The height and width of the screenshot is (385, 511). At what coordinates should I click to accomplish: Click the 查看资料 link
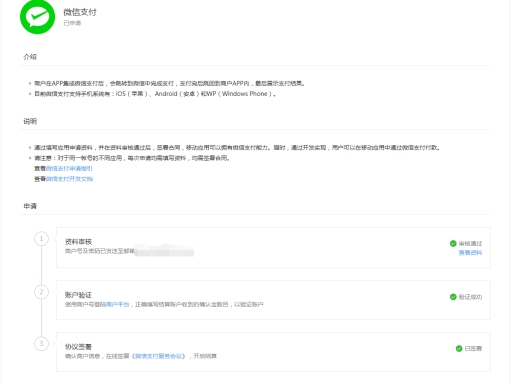[x=470, y=253]
